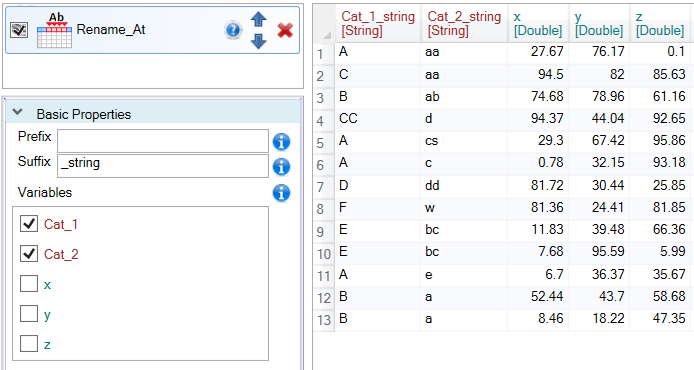The image size is (694, 370).
Task: Click the Cat_1 cell containing F
Action: pos(378,207)
